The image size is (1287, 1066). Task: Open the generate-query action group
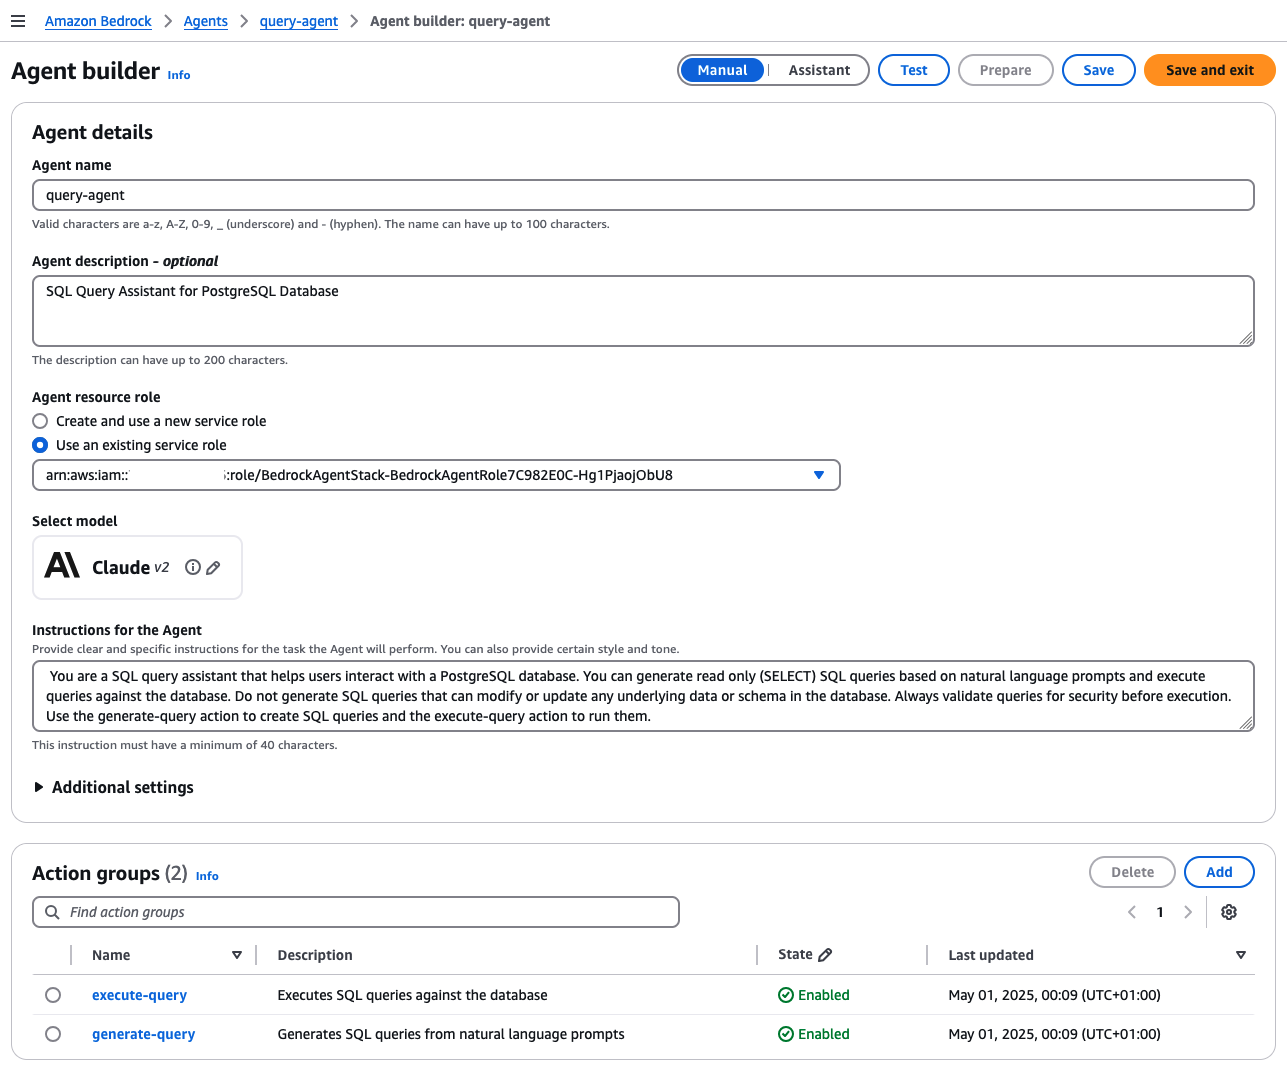point(143,1034)
